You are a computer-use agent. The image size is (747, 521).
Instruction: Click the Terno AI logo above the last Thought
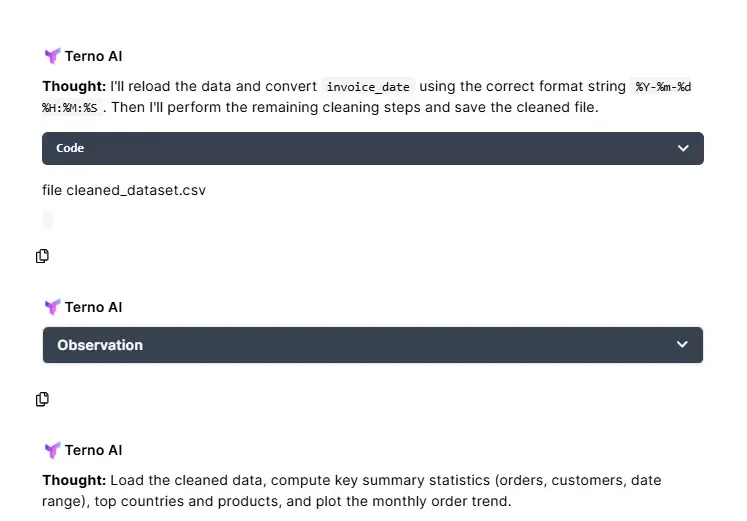[x=52, y=450]
